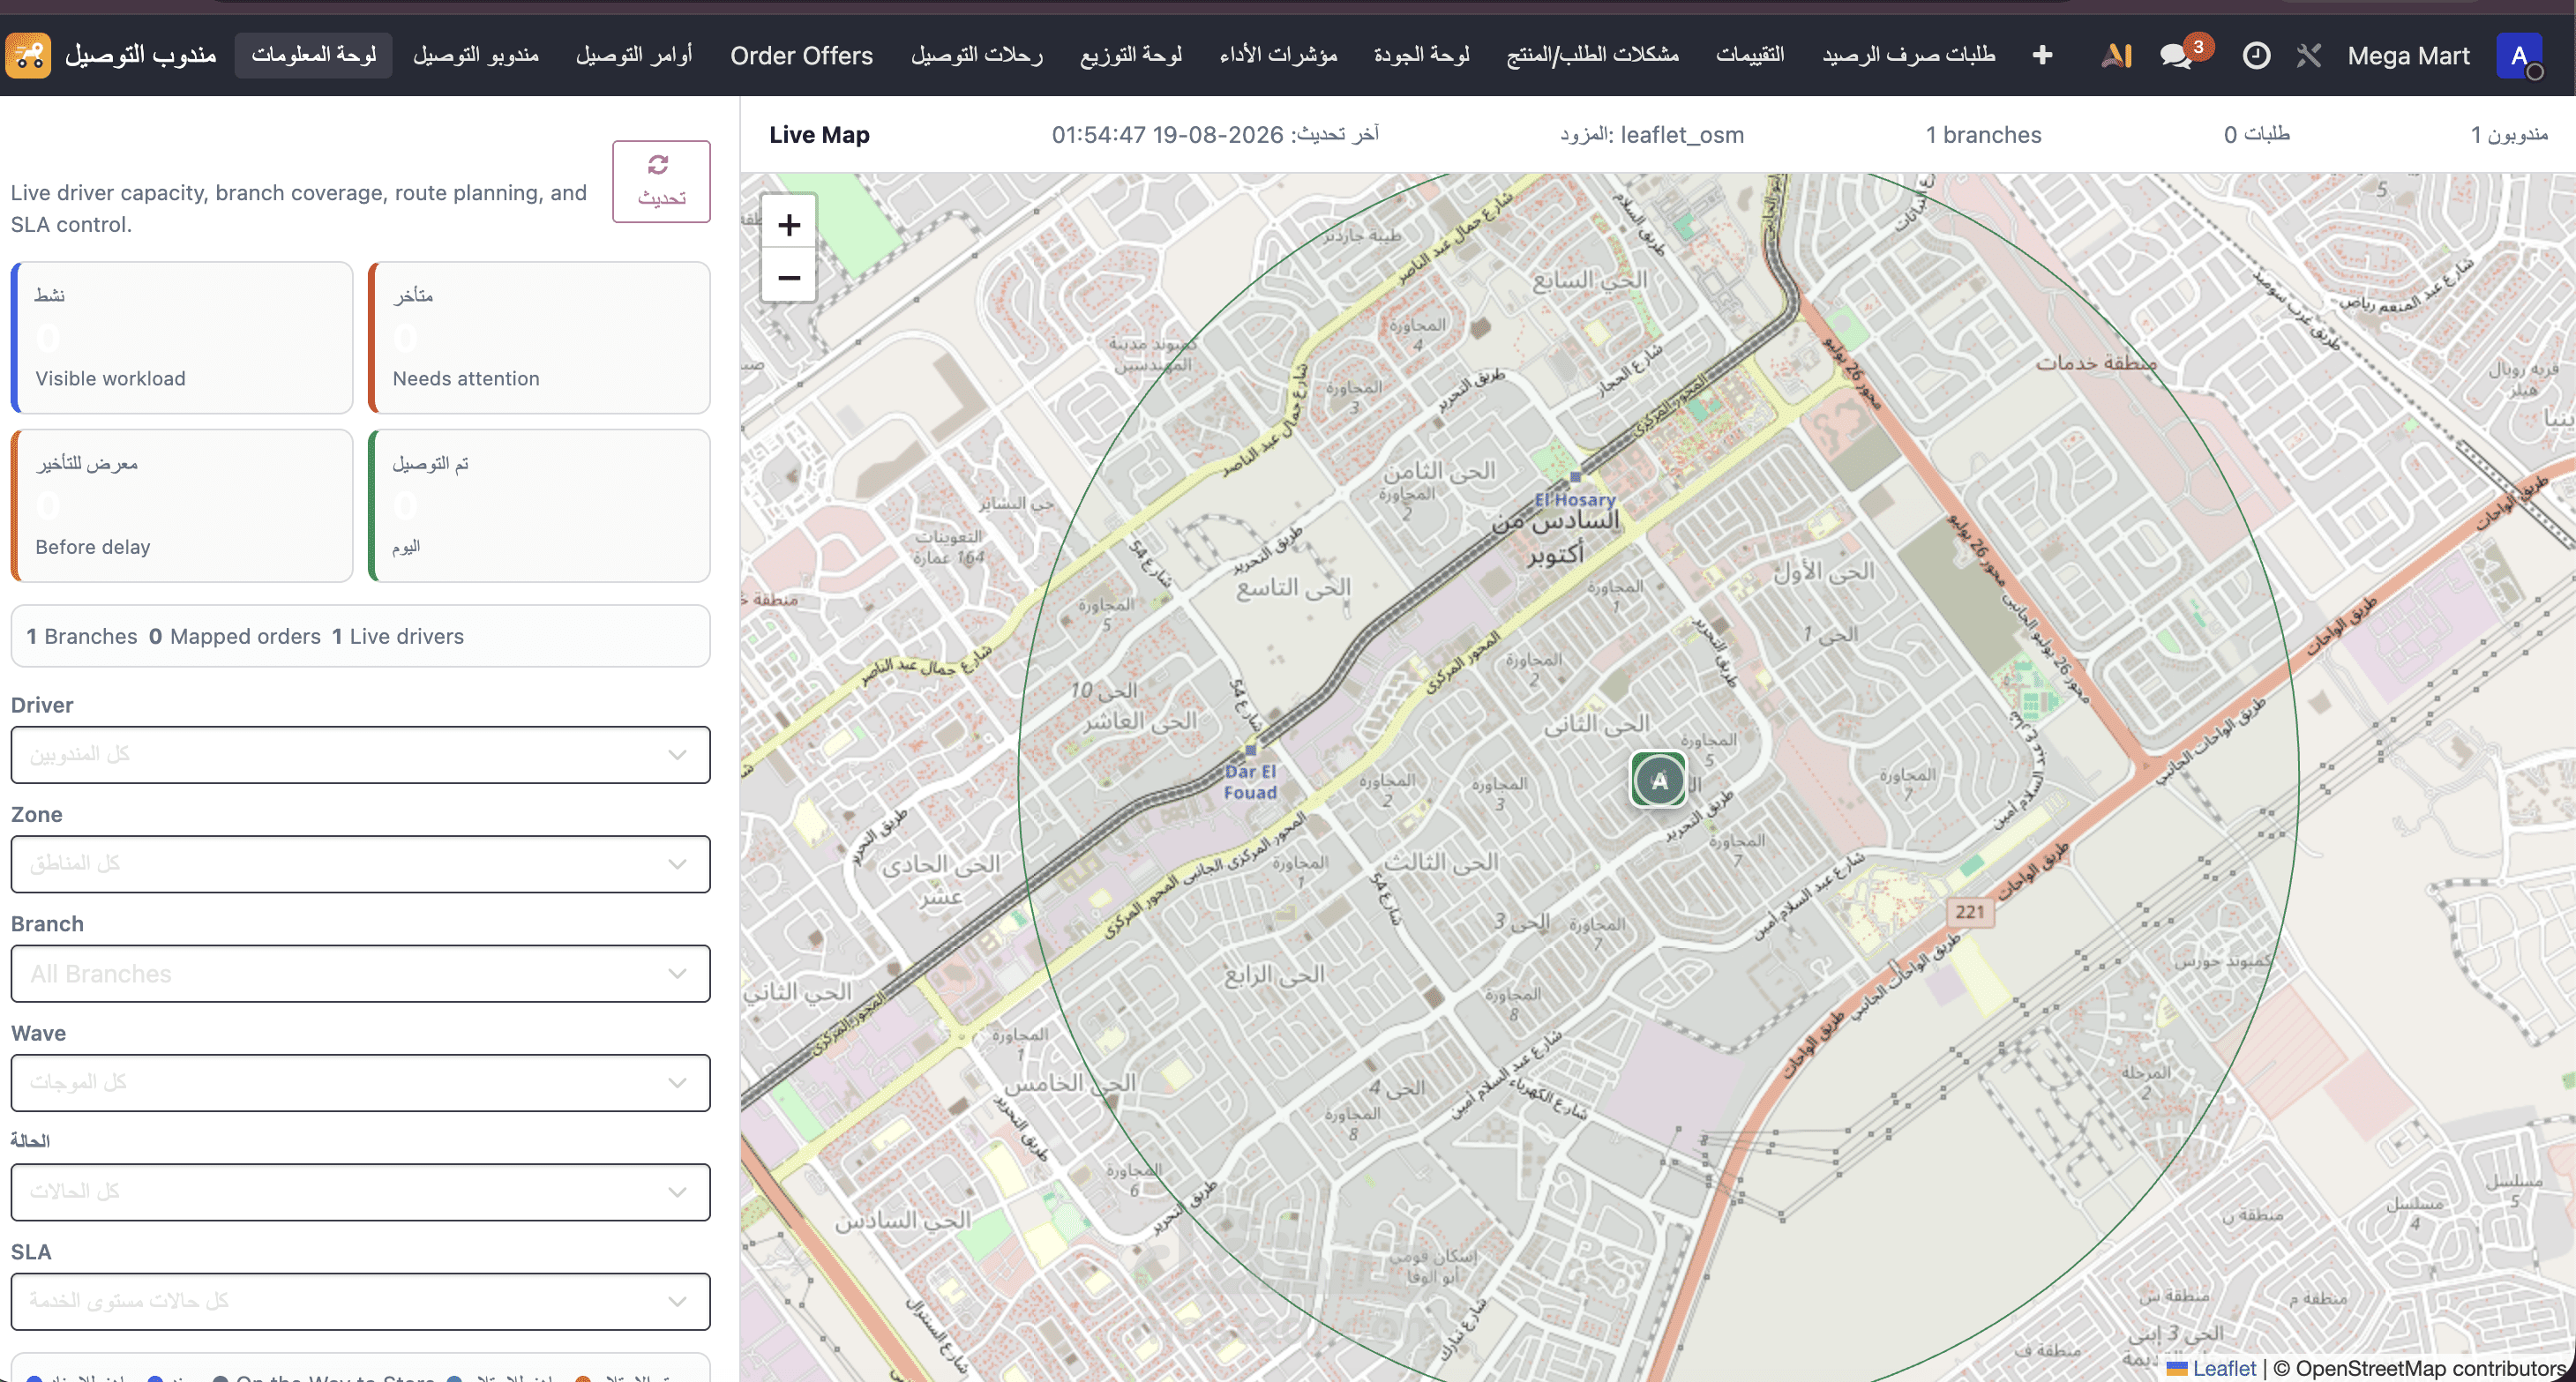Click the متأخر Needs attention card
This screenshot has height=1382, width=2576.
coord(539,337)
